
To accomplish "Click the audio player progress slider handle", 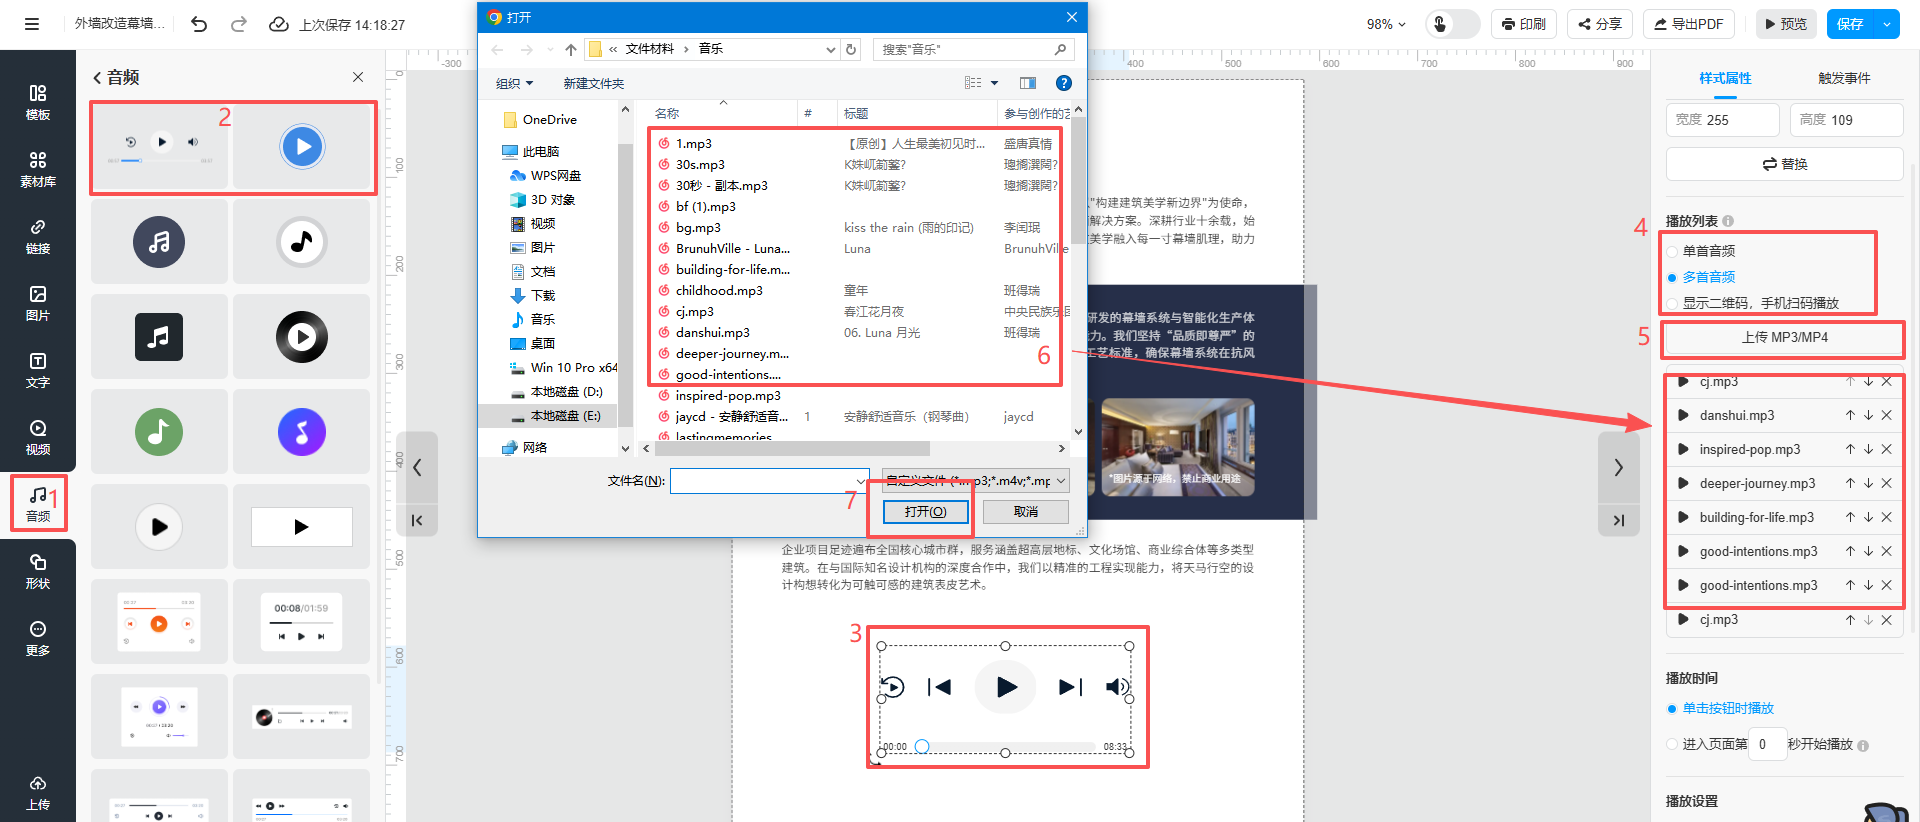I will 922,747.
